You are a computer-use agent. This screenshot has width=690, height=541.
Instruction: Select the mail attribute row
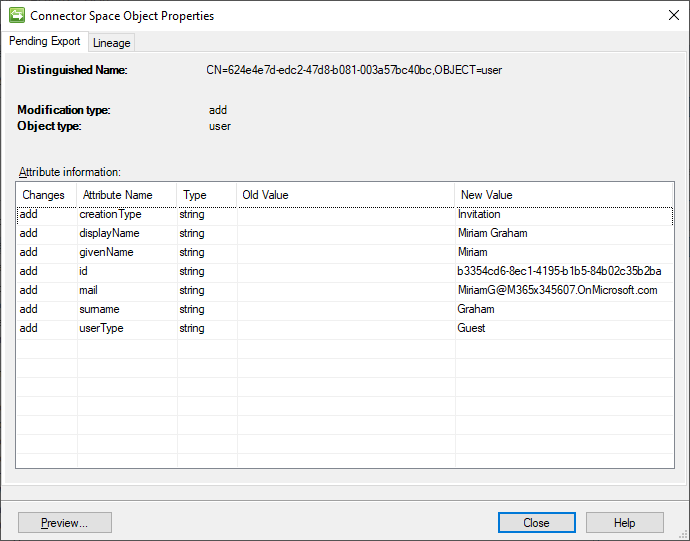(90, 290)
